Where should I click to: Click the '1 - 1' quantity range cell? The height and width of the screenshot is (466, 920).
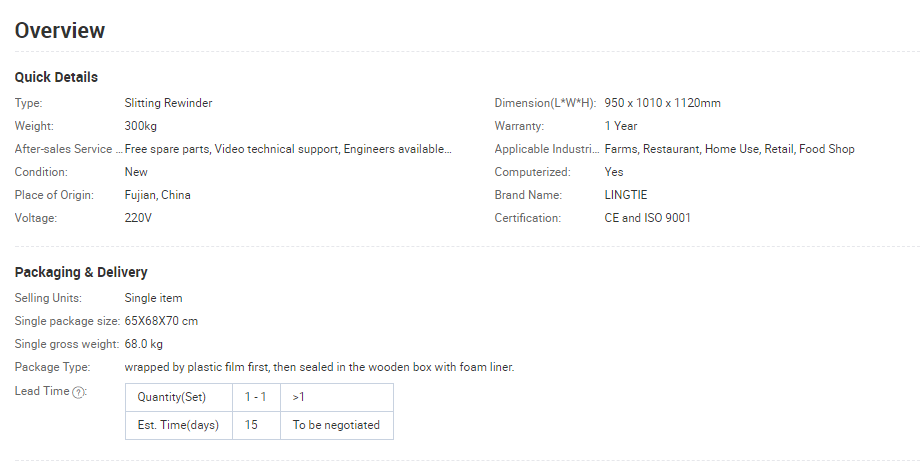[x=256, y=397]
